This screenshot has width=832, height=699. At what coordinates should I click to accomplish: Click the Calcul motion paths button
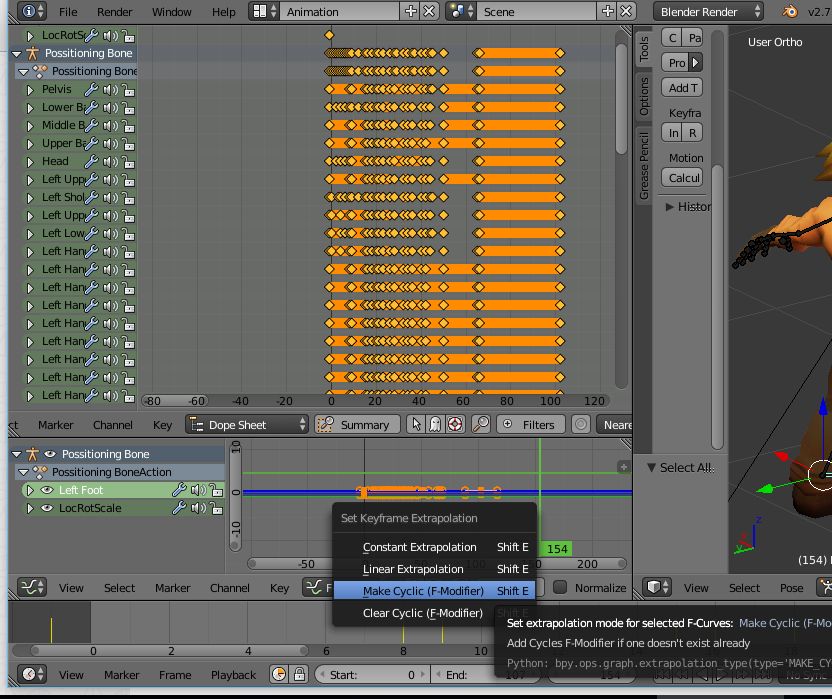point(682,178)
